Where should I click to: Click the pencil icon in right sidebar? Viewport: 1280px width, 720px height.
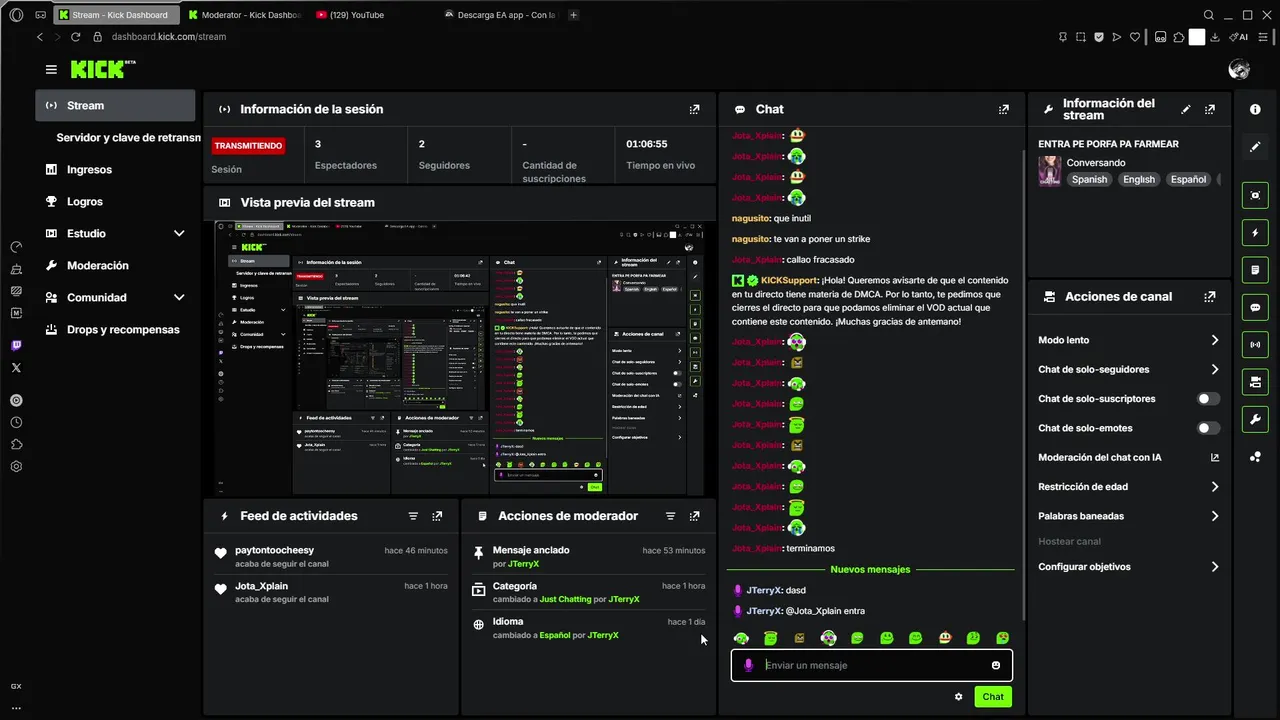tap(1255, 147)
